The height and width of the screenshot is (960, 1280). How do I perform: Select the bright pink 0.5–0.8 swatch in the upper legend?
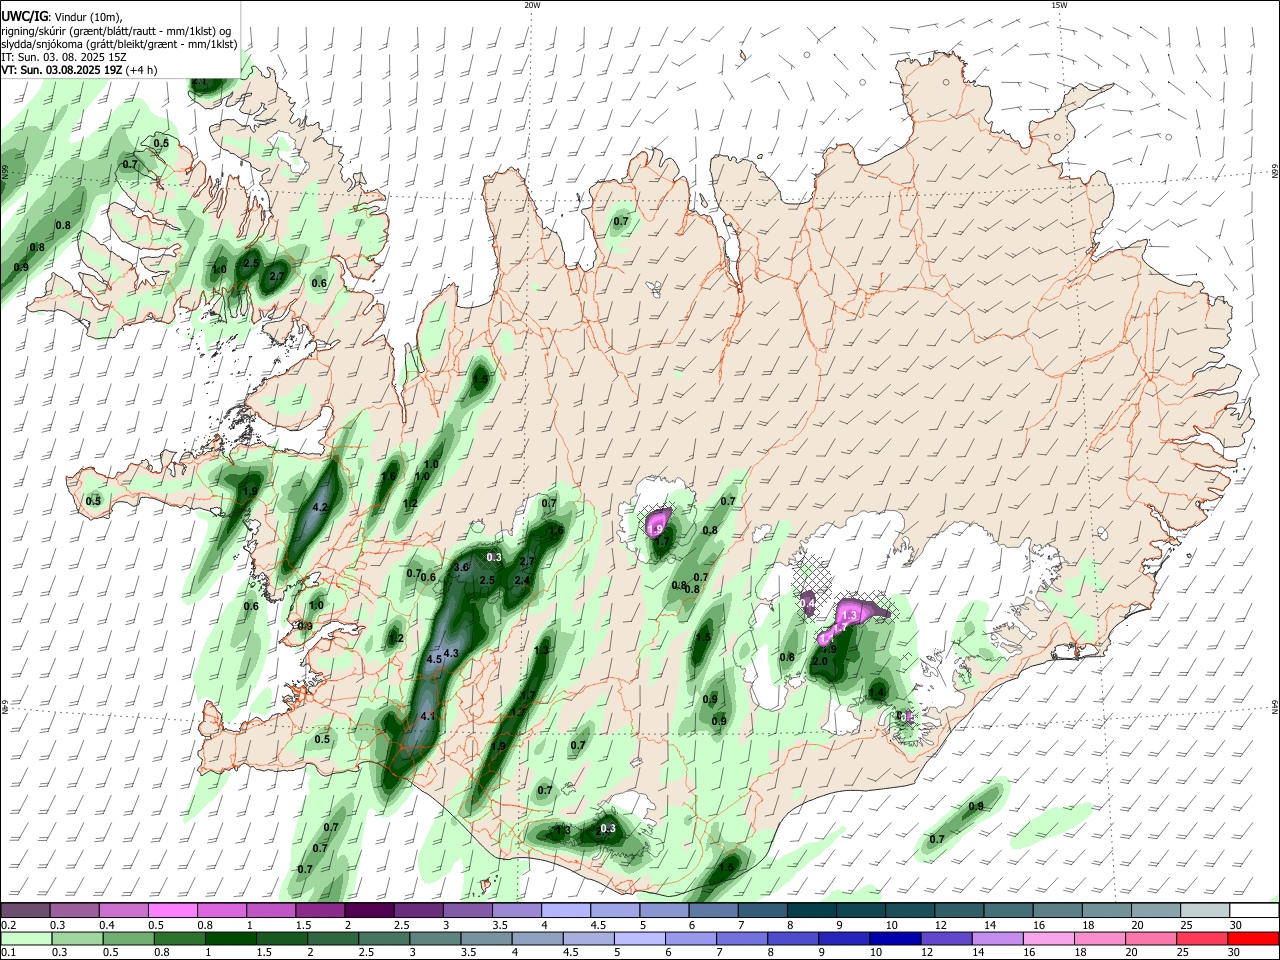[x=172, y=911]
